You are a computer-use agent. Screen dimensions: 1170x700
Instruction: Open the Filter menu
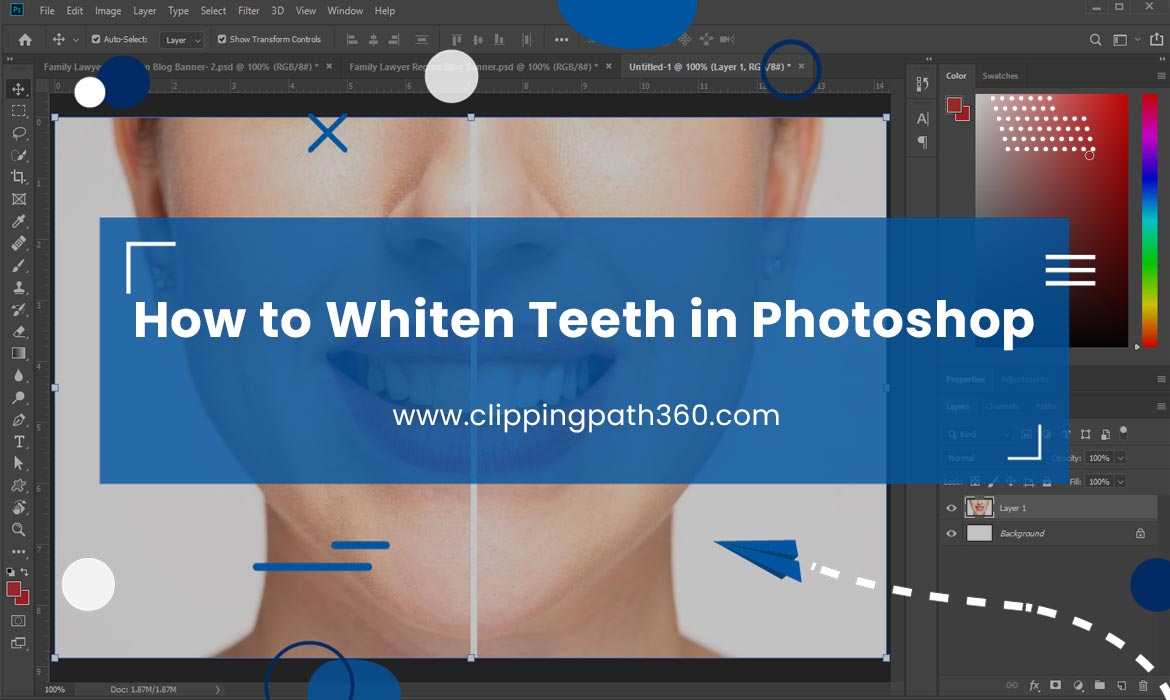248,10
